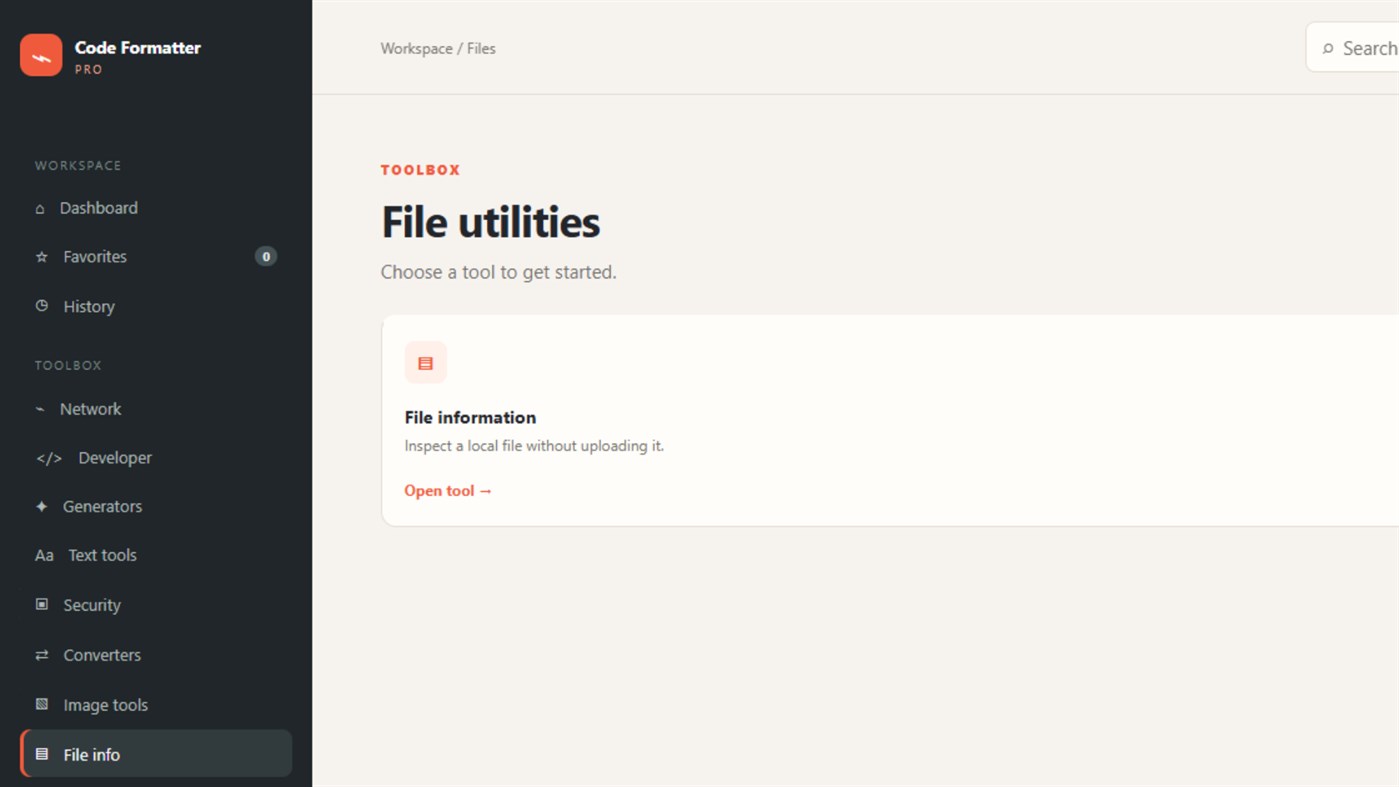Open the Converters toolbox category

click(x=156, y=655)
